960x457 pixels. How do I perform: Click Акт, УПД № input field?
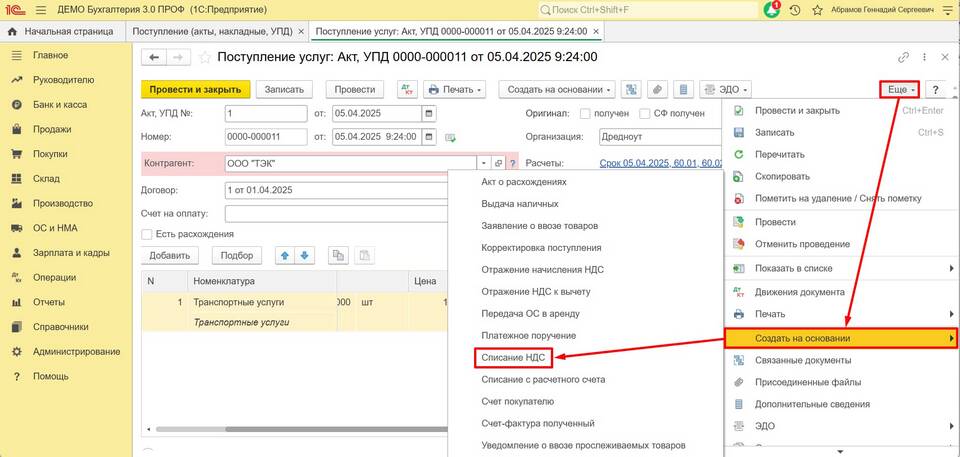[266, 114]
